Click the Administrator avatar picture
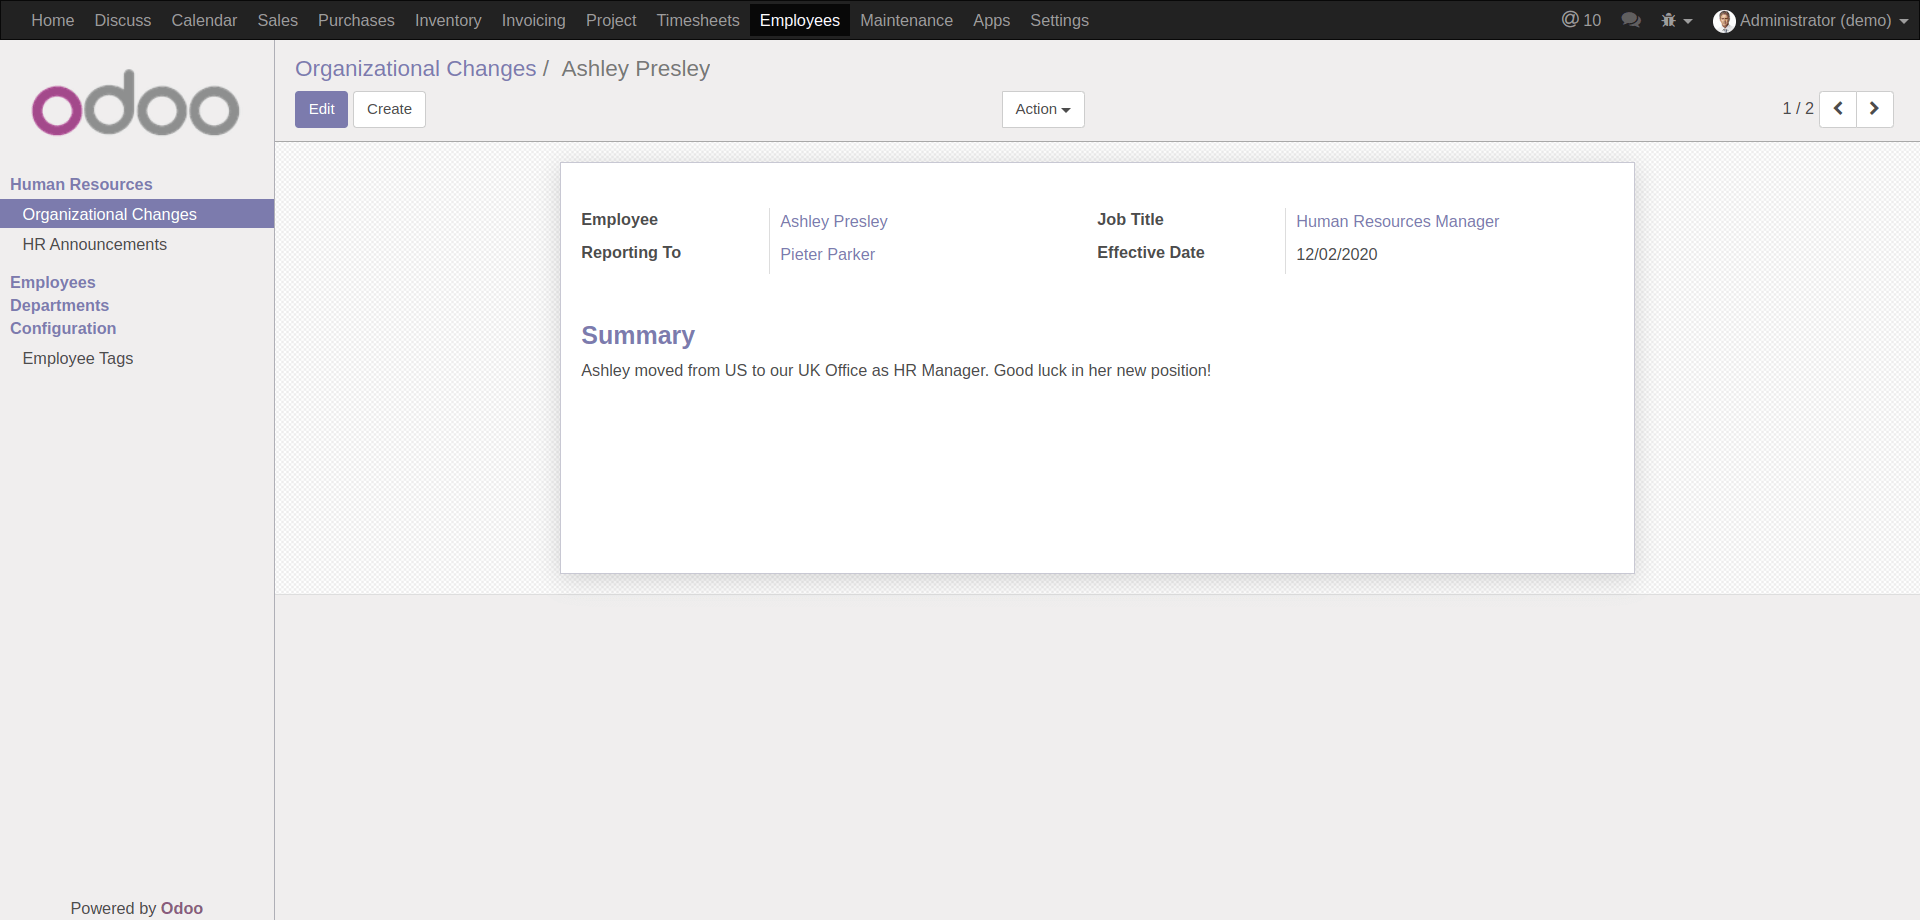This screenshot has width=1920, height=920. pos(1723,21)
